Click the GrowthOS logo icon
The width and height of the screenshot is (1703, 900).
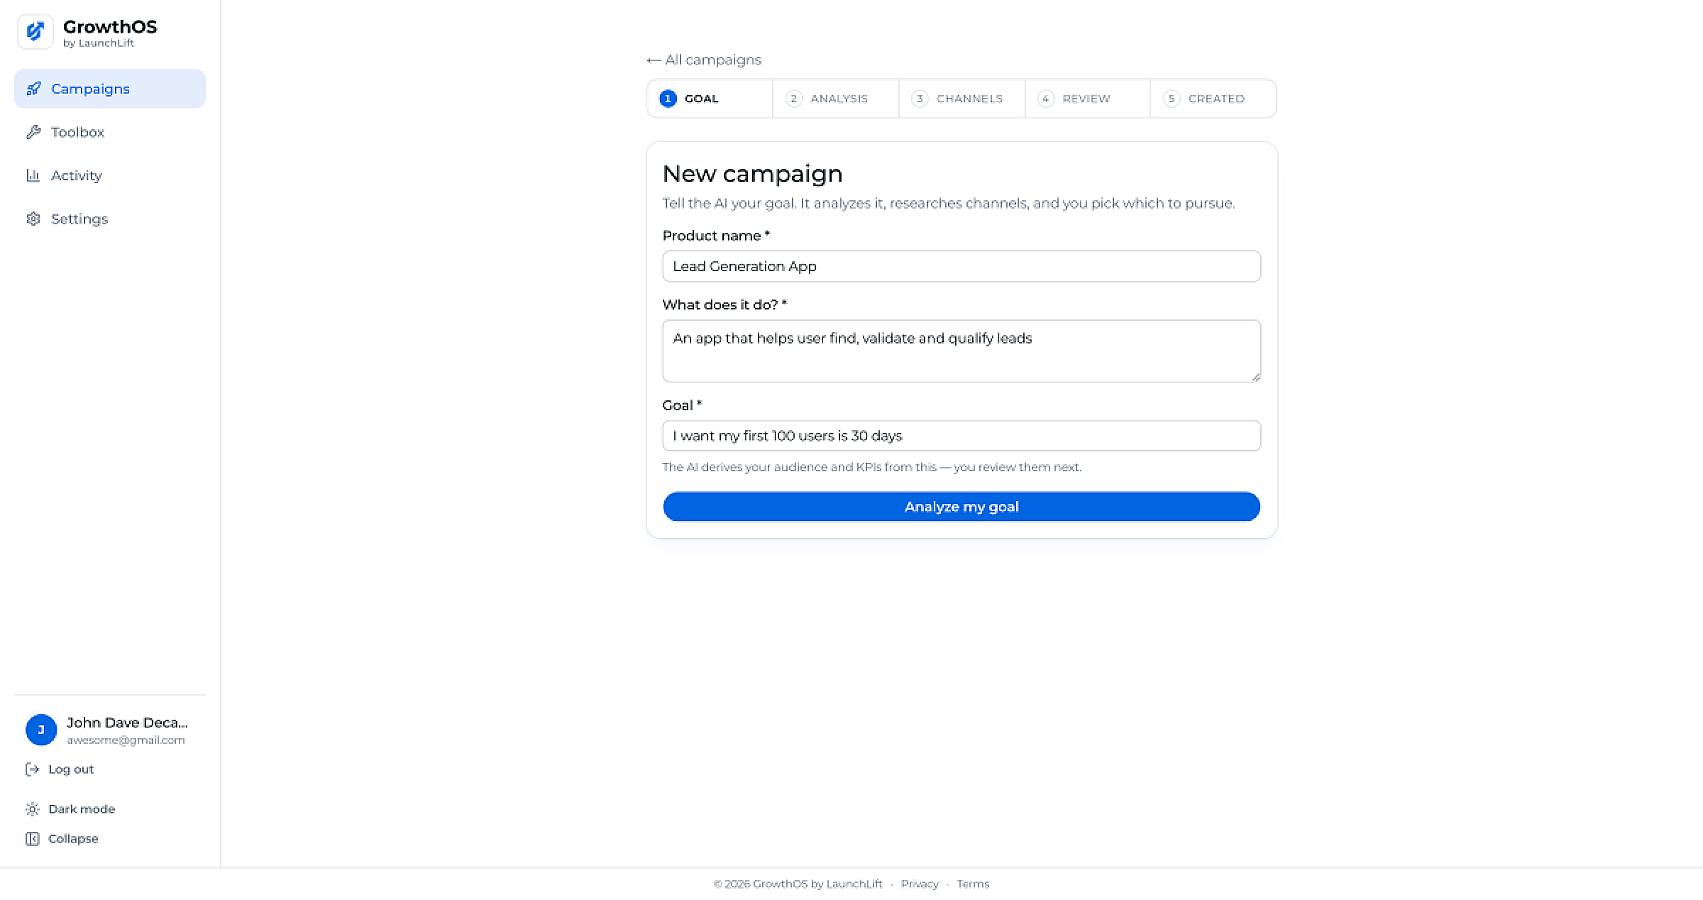pyautogui.click(x=35, y=32)
